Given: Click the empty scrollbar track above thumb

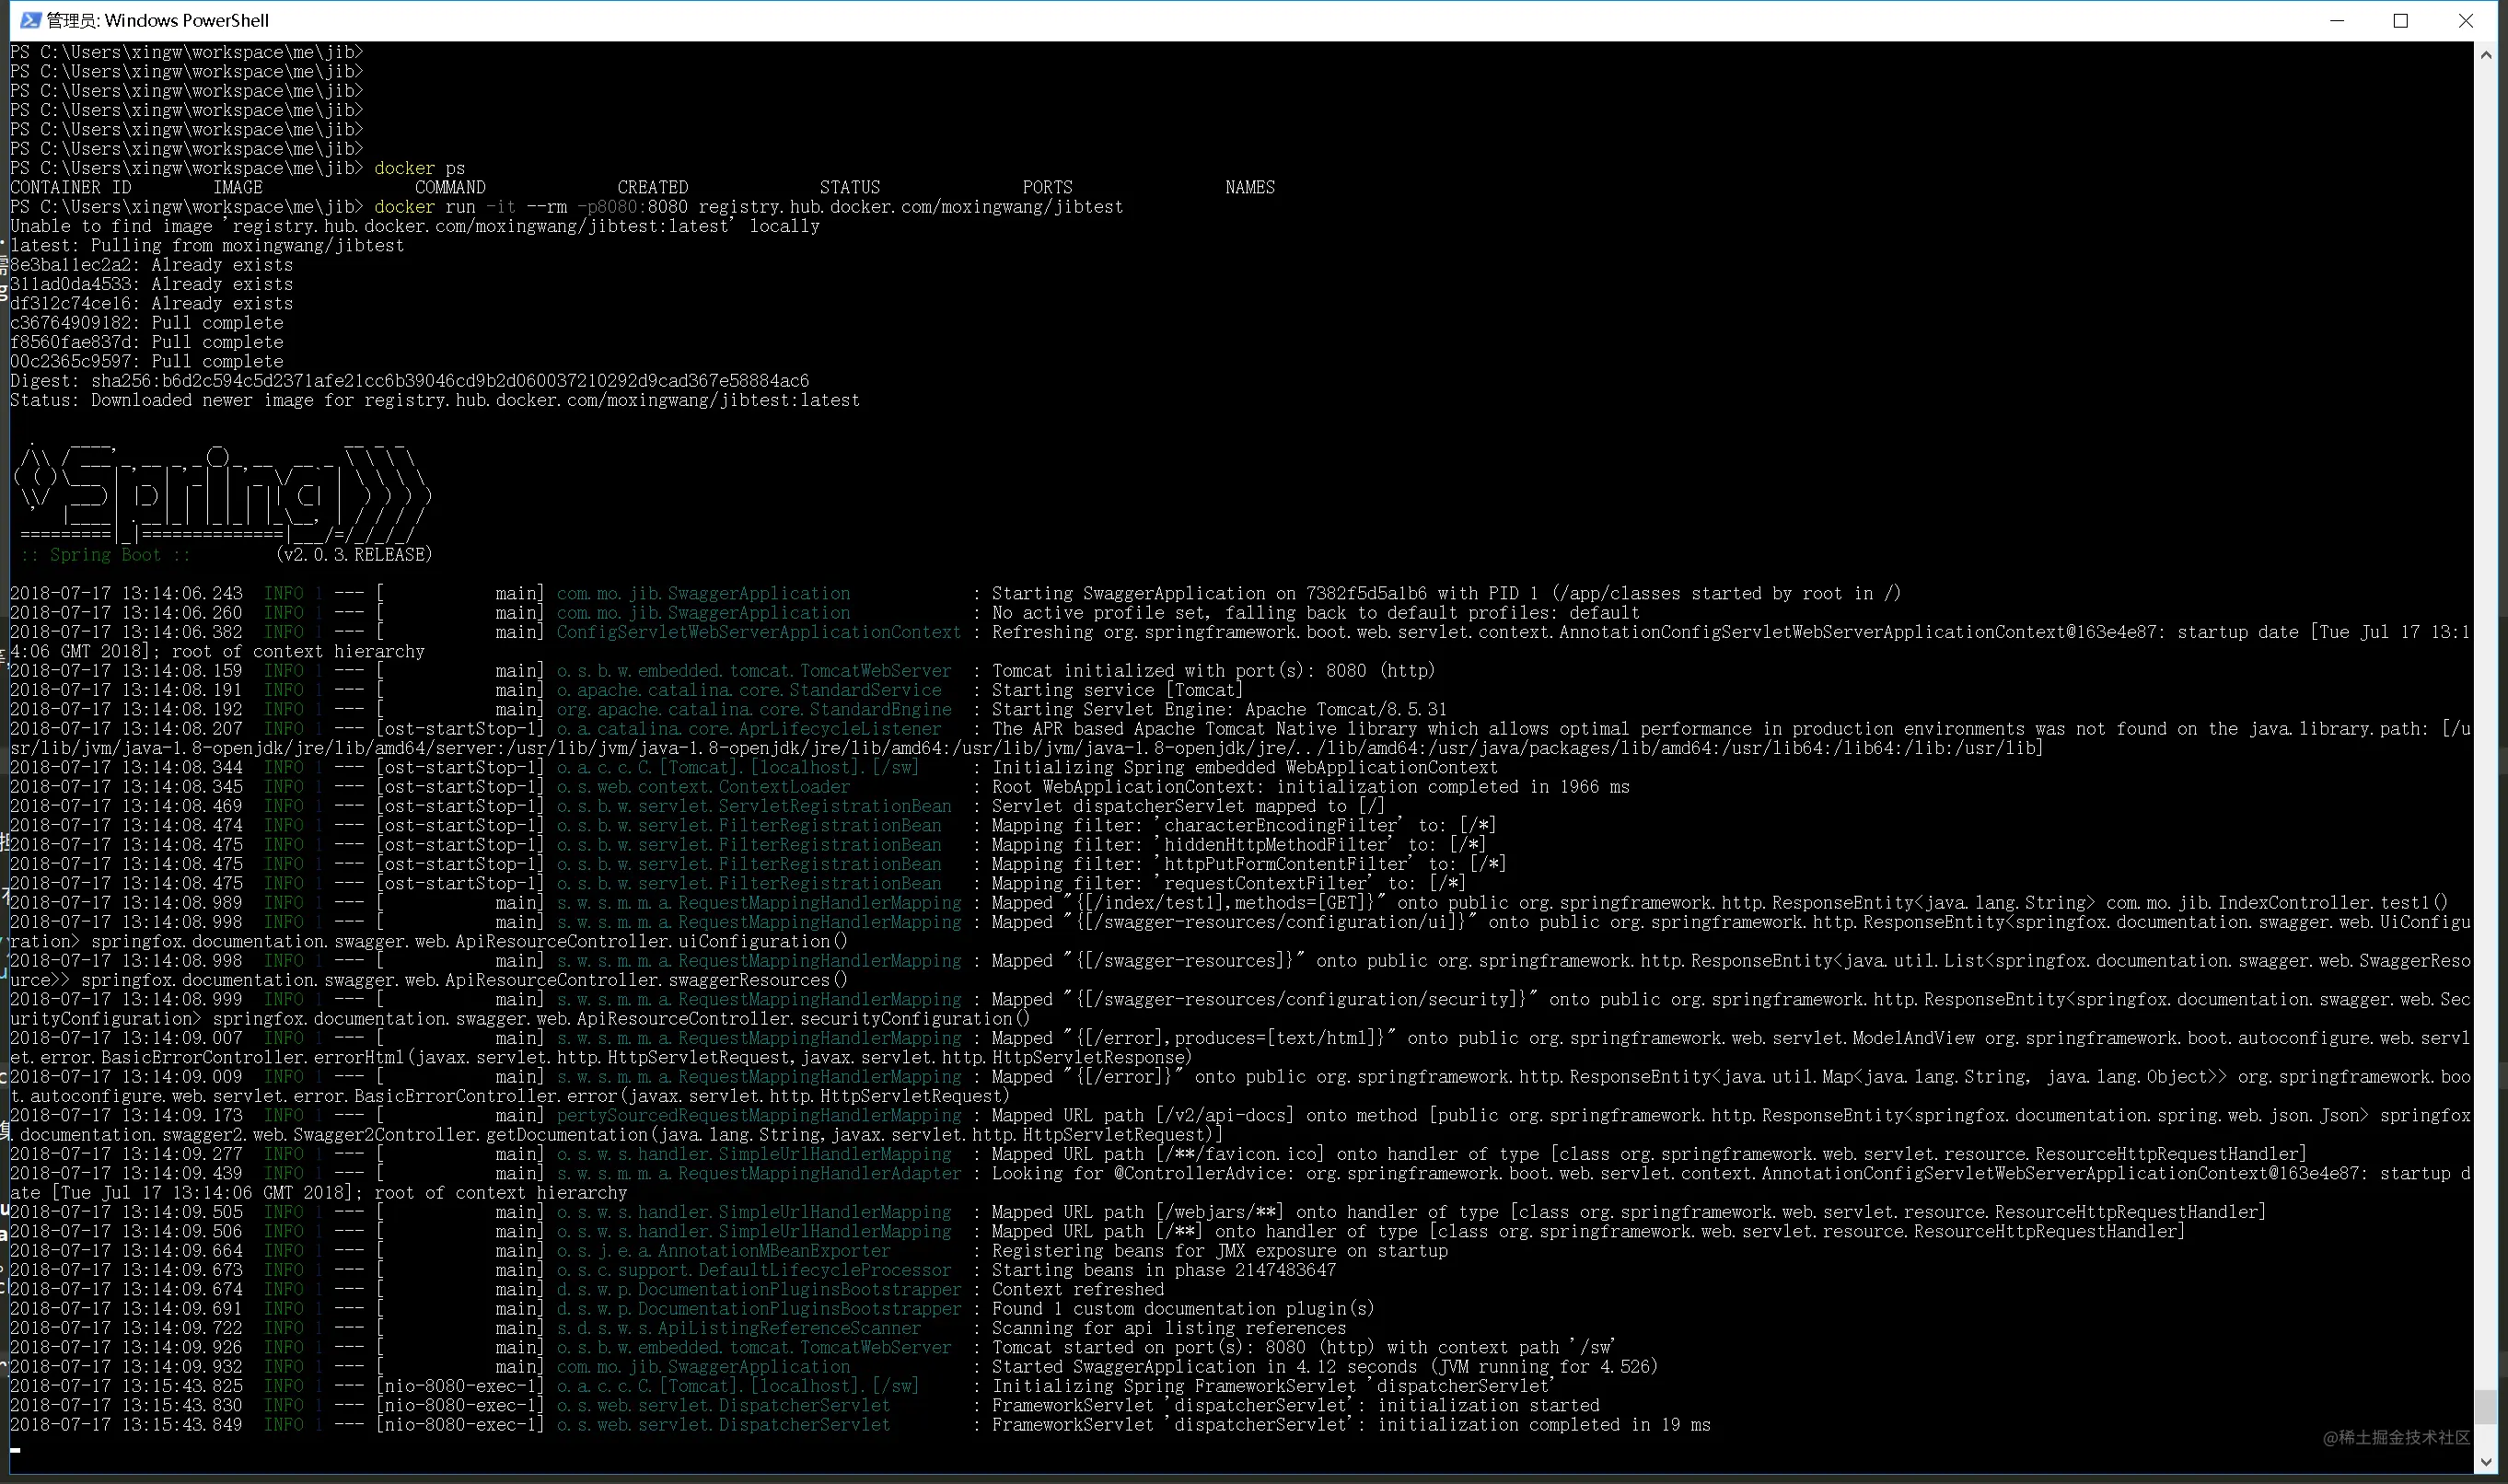Looking at the screenshot, I should pos(2485,727).
